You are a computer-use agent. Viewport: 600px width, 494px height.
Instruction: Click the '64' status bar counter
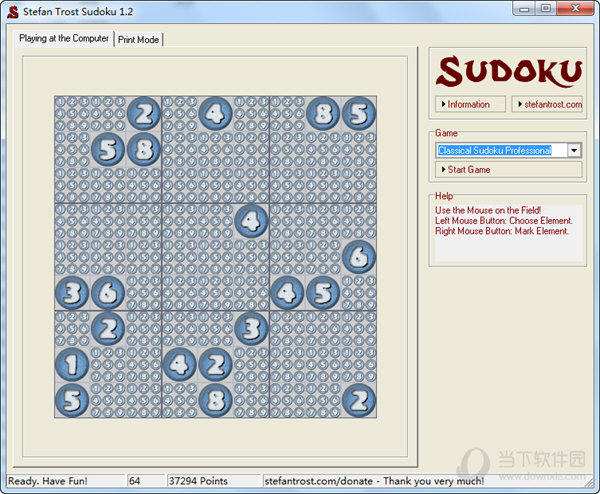pyautogui.click(x=135, y=481)
